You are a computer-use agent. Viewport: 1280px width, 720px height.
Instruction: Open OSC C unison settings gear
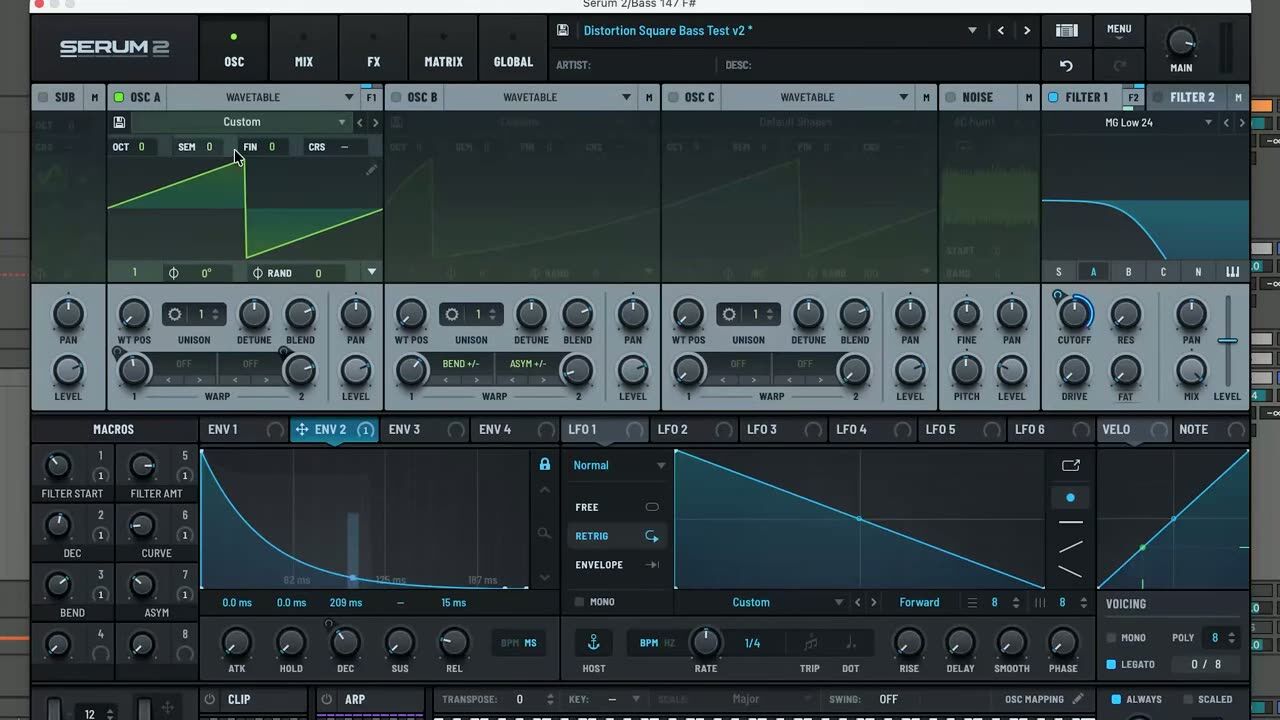pos(729,314)
